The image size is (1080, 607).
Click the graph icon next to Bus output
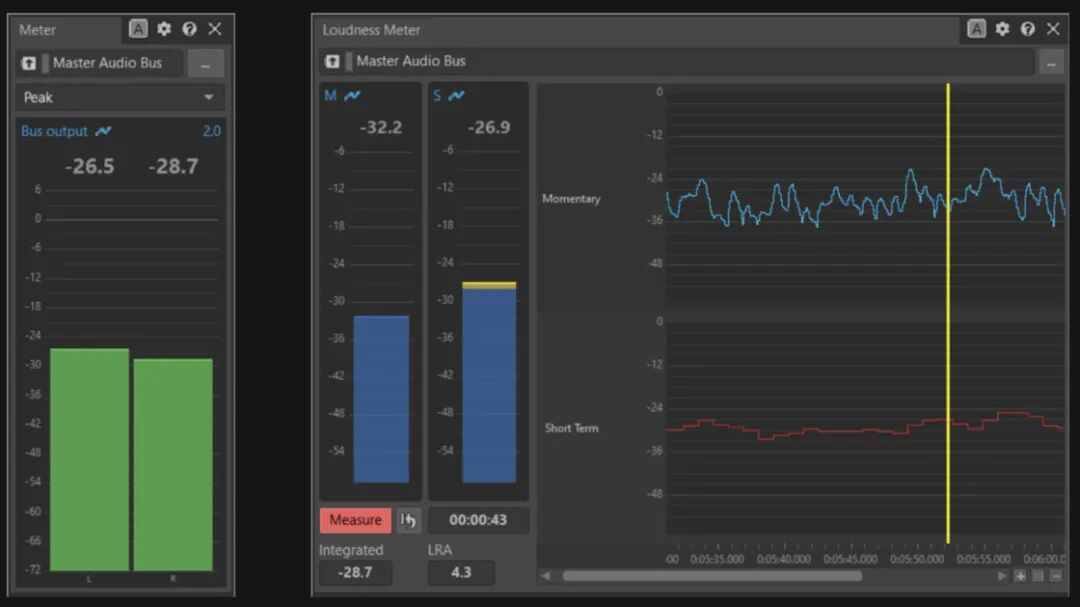pyautogui.click(x=103, y=131)
